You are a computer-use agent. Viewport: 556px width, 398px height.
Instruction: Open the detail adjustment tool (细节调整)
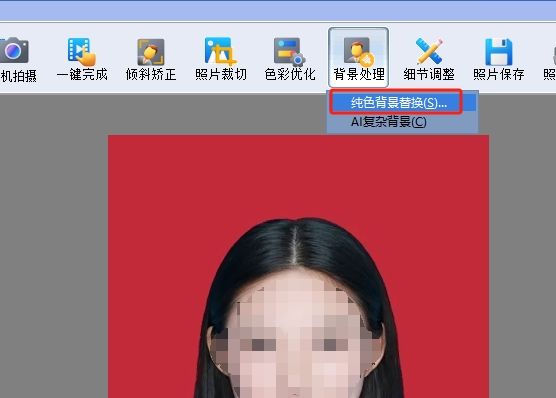coord(429,59)
